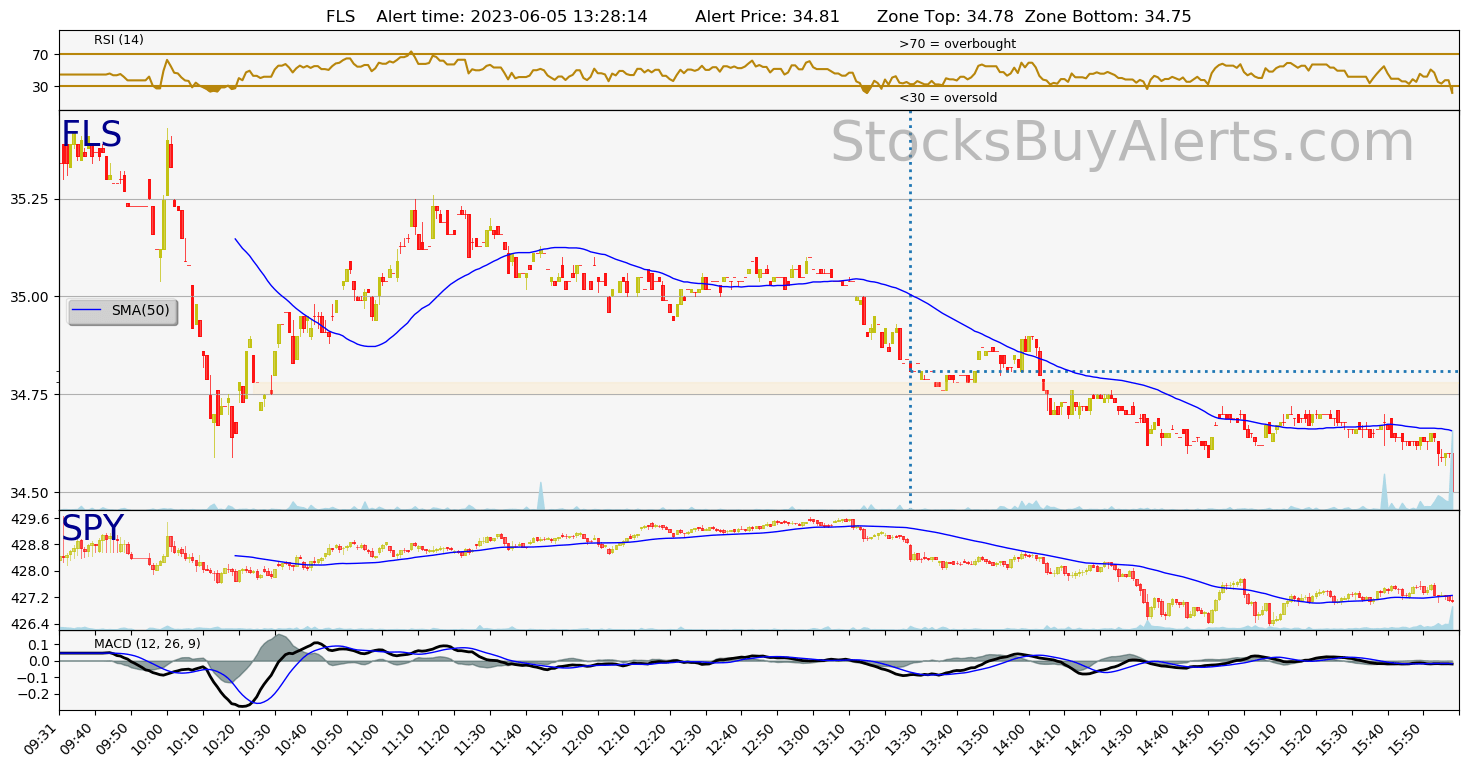Click the FLS ticker in the chart title
1474x768 pixels.
coord(341,17)
